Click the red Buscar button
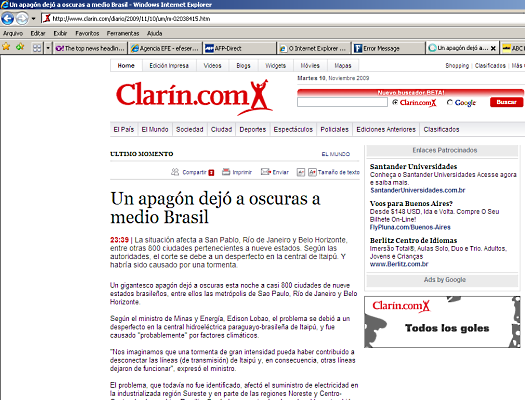 coord(506,102)
